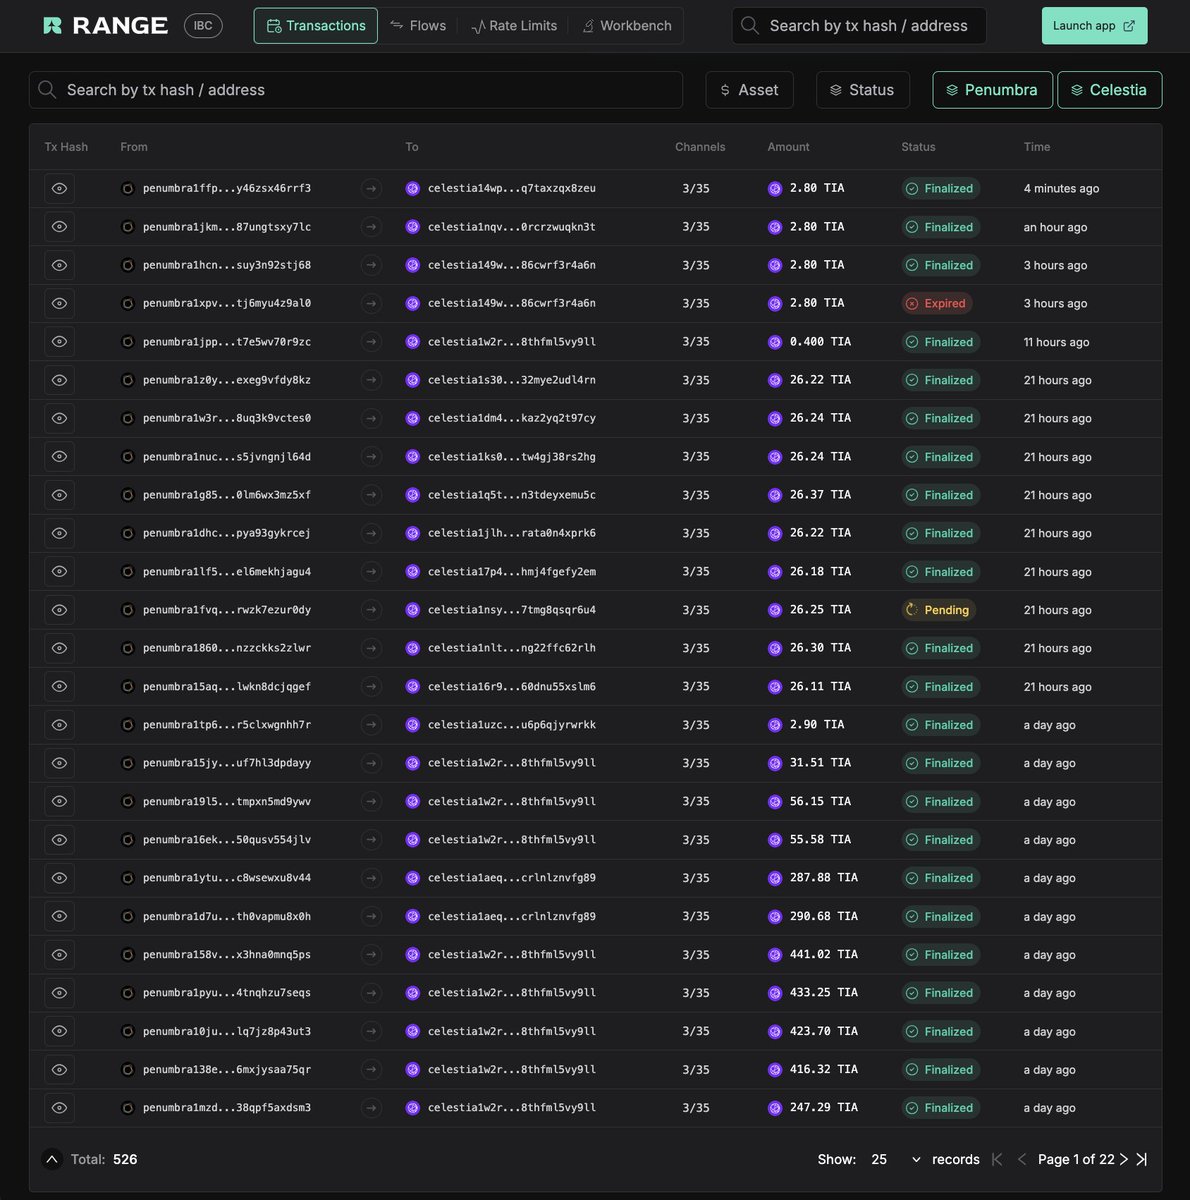This screenshot has height=1200, width=1190.
Task: Open the Asset filter dropdown
Action: coord(749,90)
